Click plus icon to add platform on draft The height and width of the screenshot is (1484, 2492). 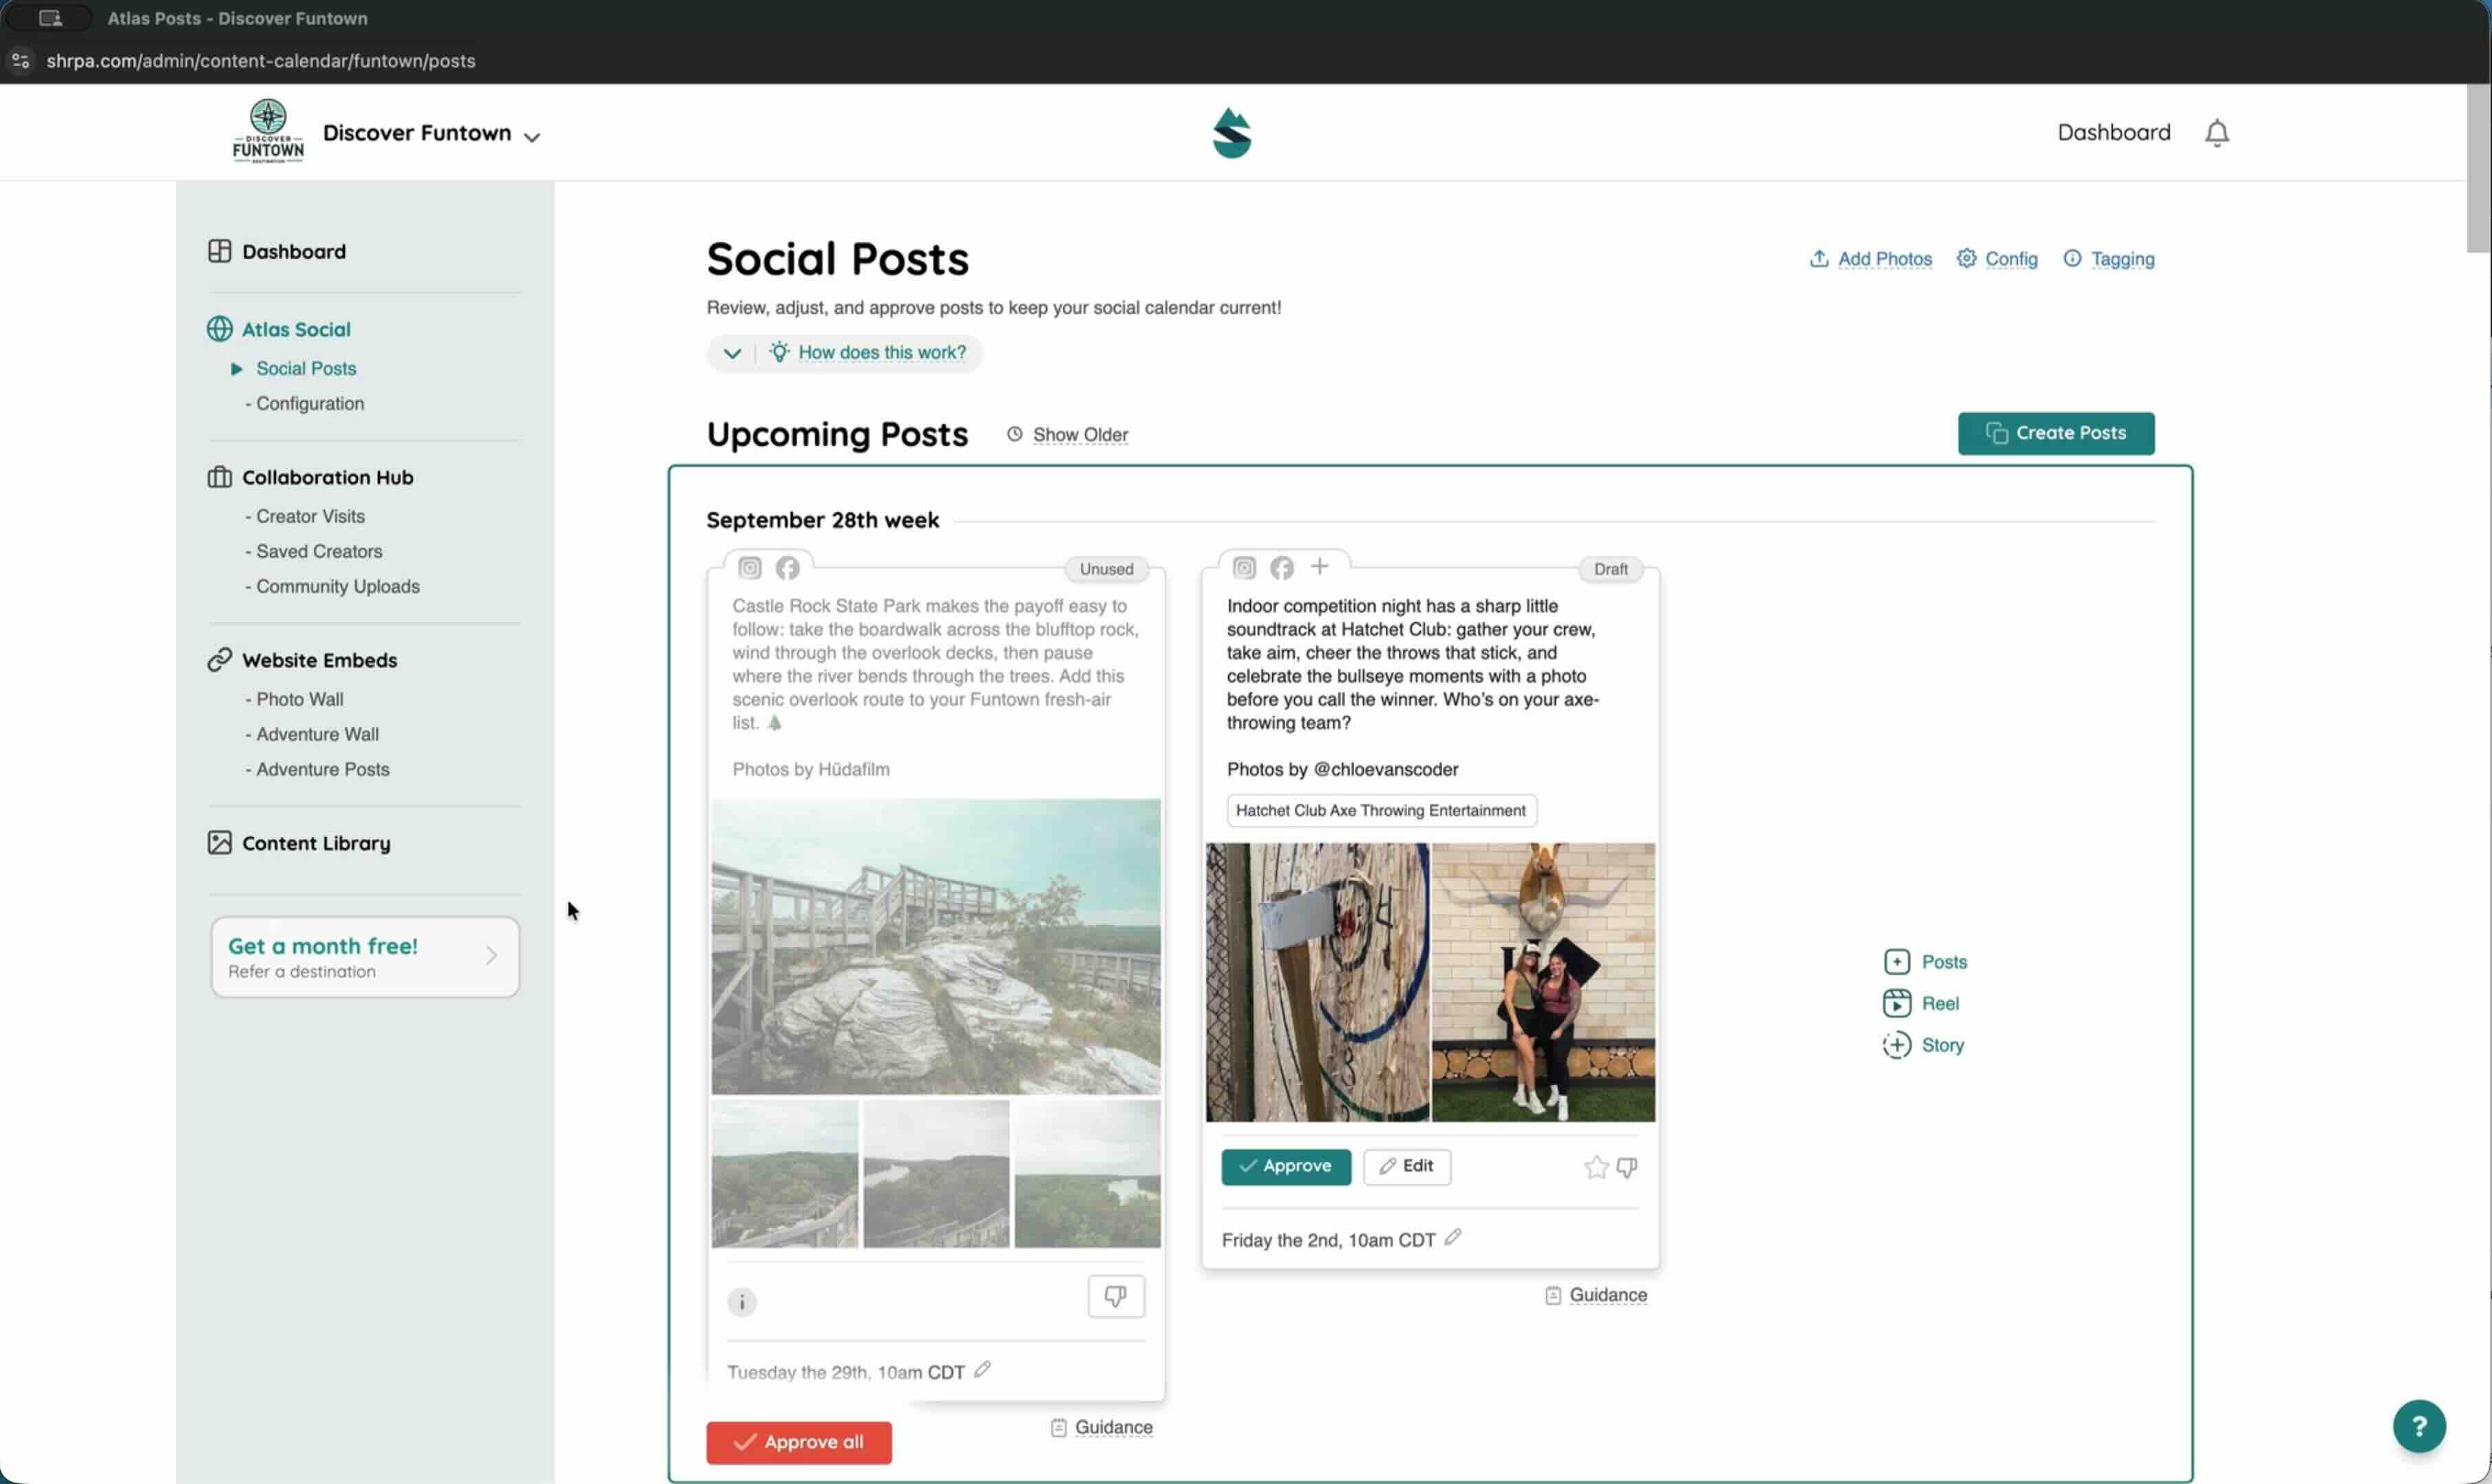pos(1320,567)
